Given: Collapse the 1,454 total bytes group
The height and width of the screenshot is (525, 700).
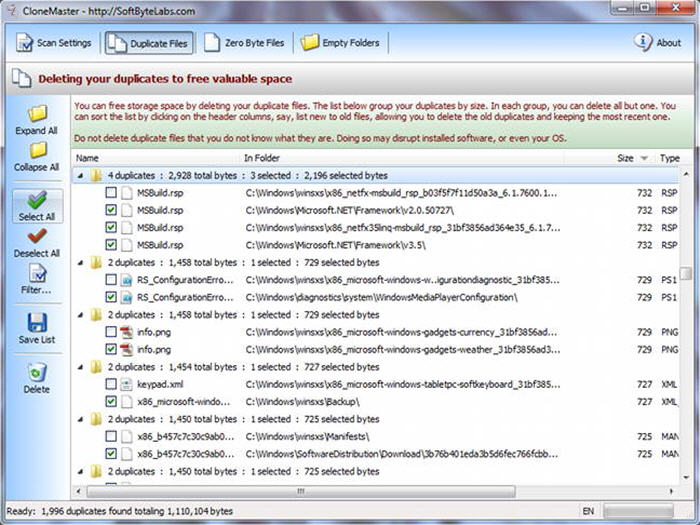Looking at the screenshot, I should pyautogui.click(x=80, y=367).
